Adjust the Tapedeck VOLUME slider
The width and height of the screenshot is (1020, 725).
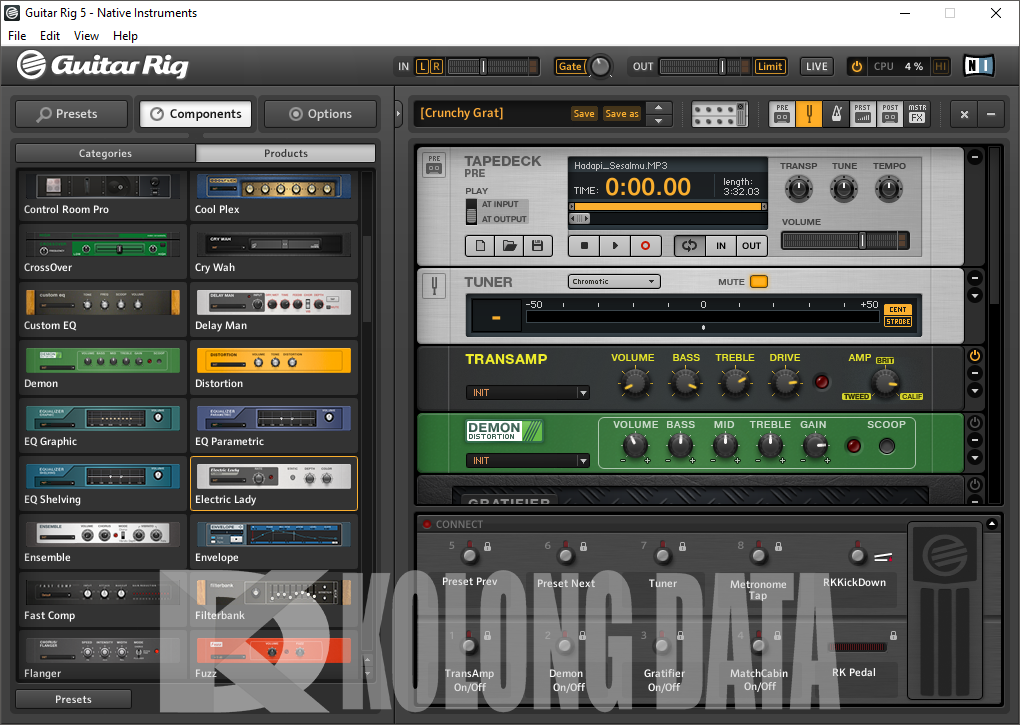coord(845,241)
